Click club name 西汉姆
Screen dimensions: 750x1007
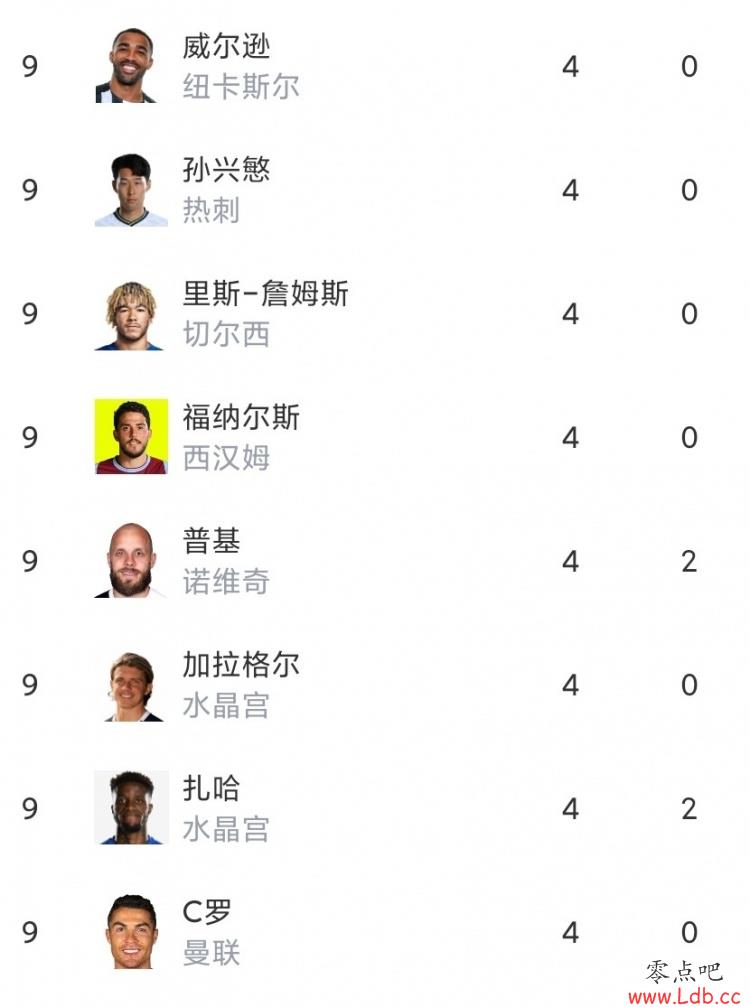click(226, 458)
